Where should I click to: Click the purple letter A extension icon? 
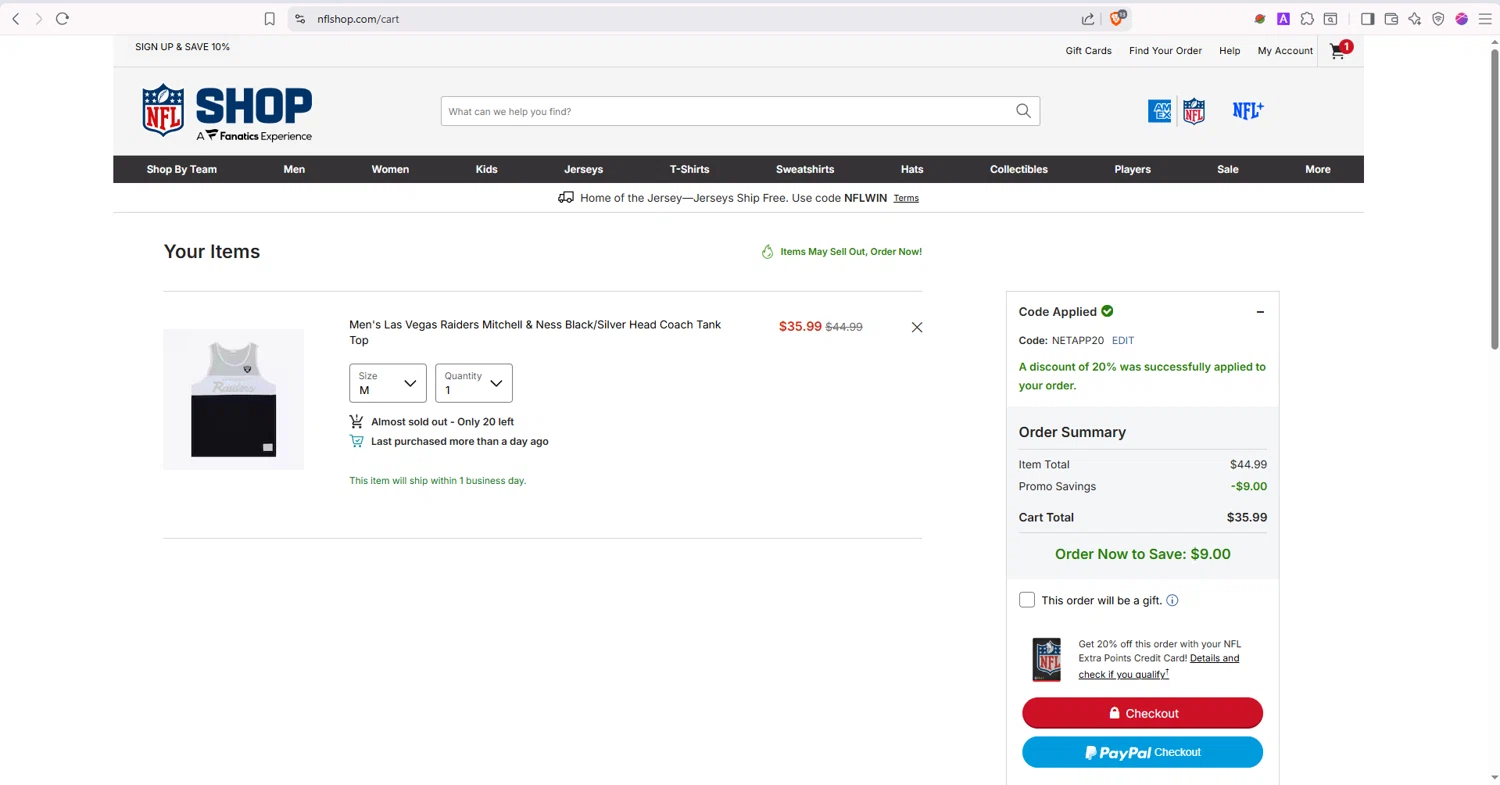pyautogui.click(x=1283, y=19)
